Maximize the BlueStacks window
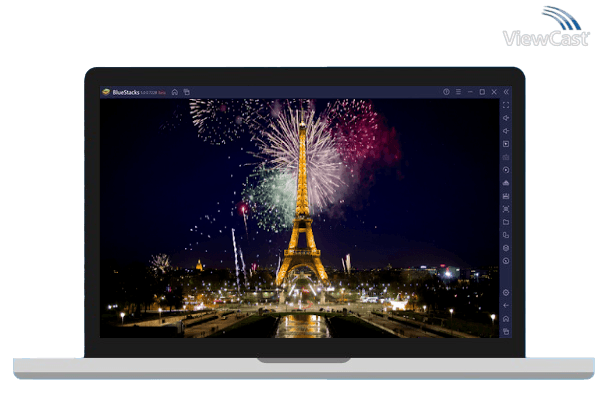 [x=482, y=92]
